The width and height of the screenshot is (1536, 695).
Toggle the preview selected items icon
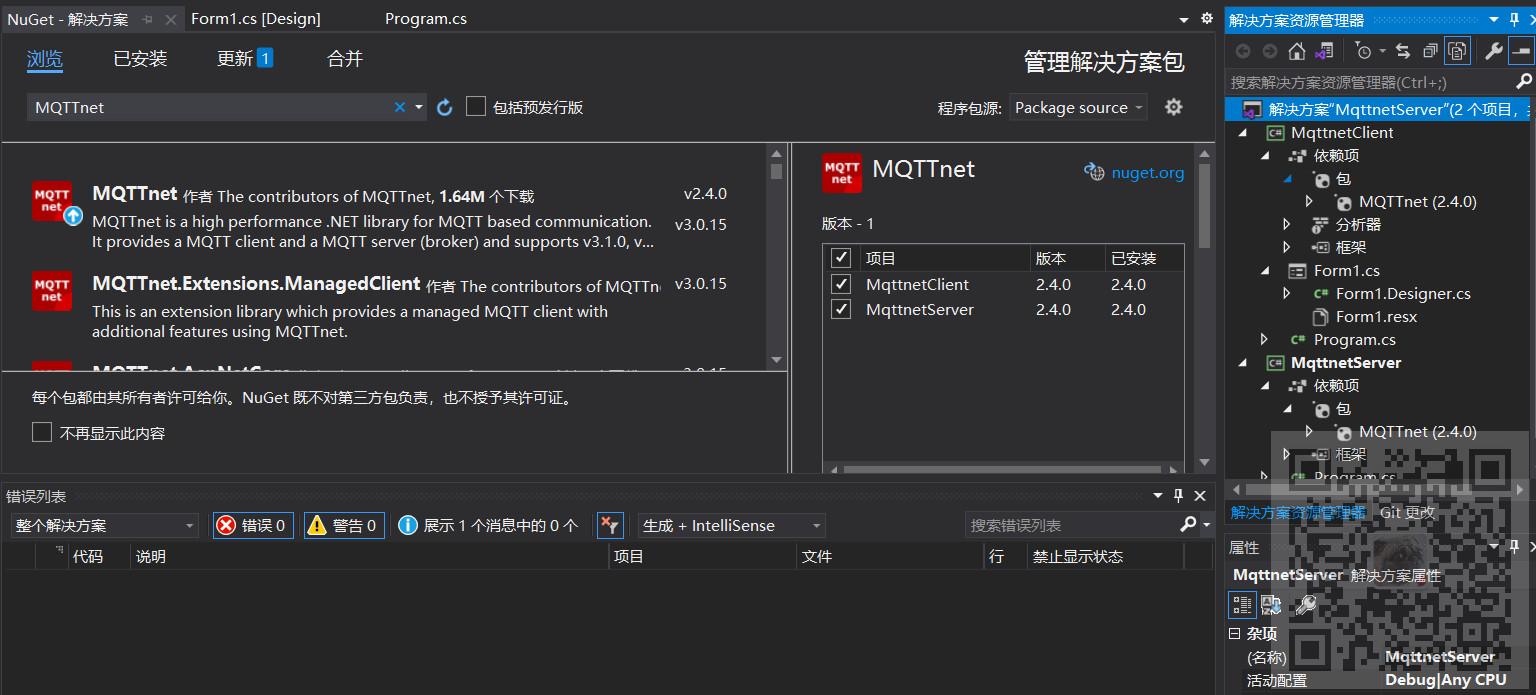(1520, 51)
